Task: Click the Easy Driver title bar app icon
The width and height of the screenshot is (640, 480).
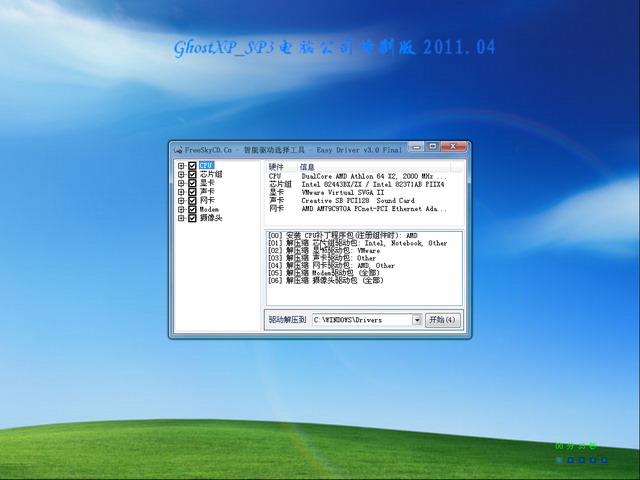Action: 177,149
